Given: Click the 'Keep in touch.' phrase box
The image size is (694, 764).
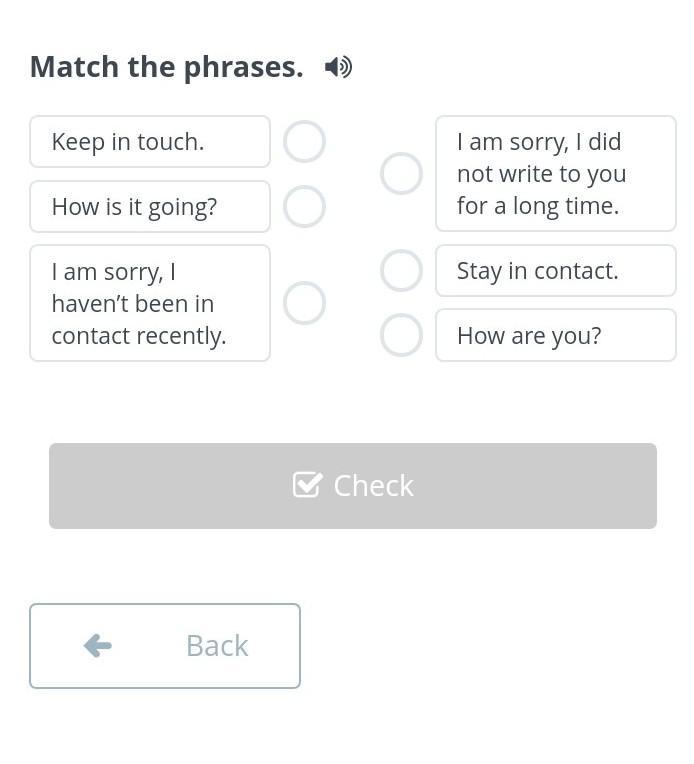Looking at the screenshot, I should coord(150,142).
